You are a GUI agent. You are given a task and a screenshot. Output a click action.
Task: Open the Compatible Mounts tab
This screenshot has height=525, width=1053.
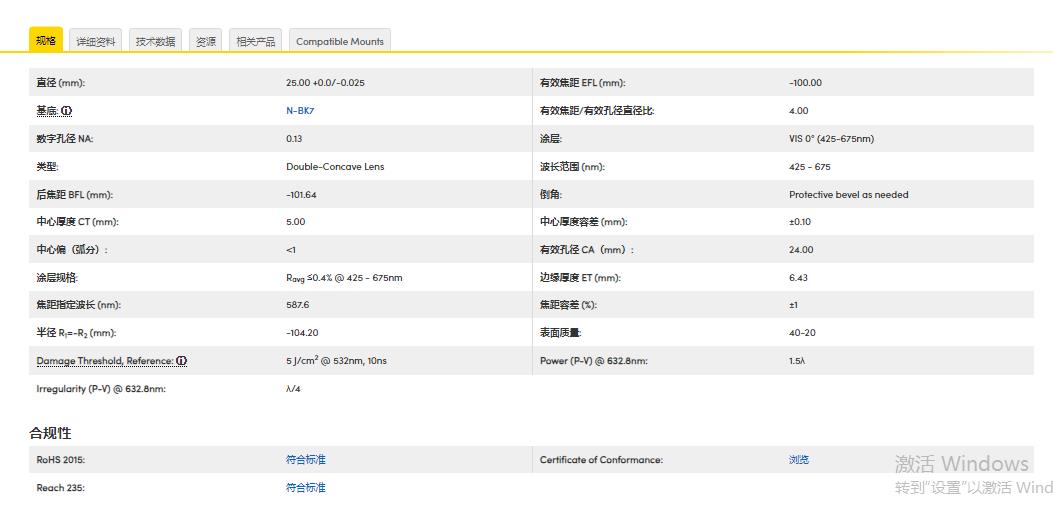pyautogui.click(x=339, y=41)
